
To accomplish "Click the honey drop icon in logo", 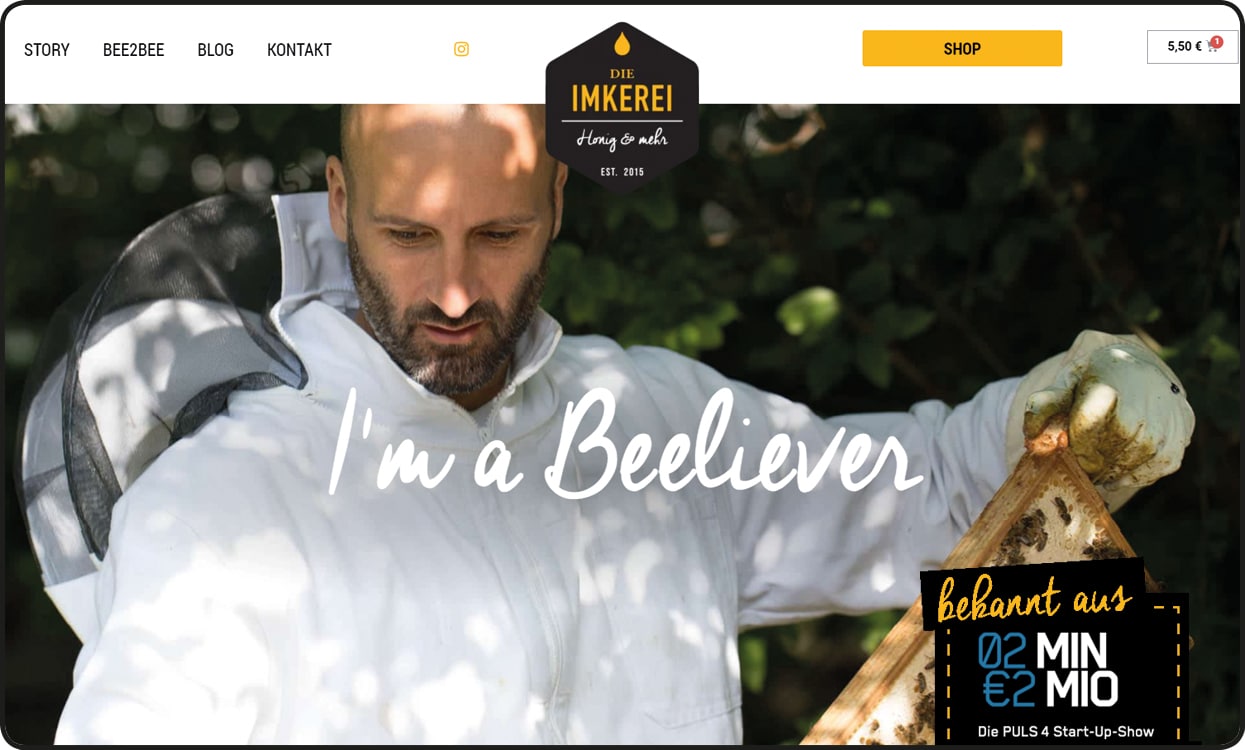I will click(622, 44).
